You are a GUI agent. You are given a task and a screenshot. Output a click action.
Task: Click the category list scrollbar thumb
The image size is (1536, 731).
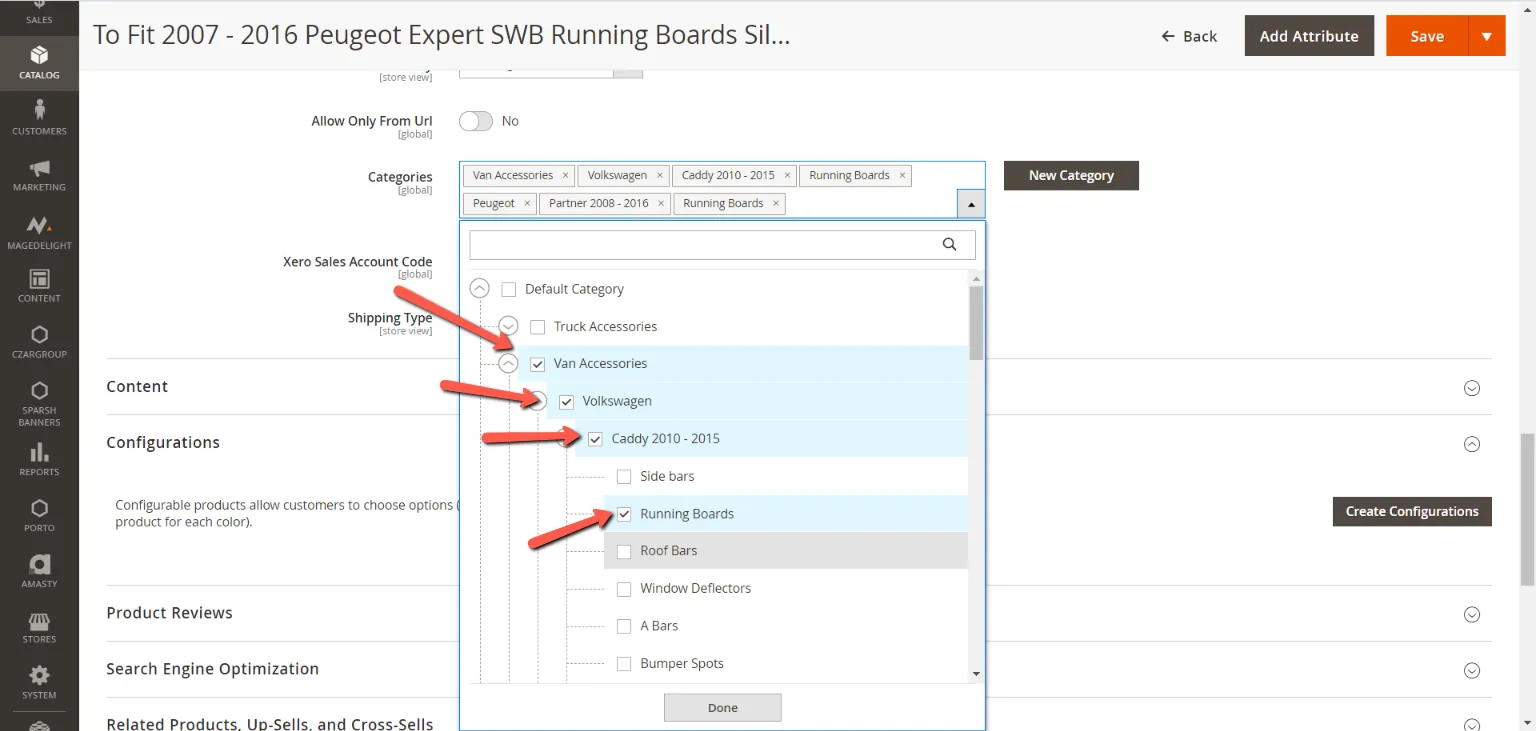tap(976, 322)
